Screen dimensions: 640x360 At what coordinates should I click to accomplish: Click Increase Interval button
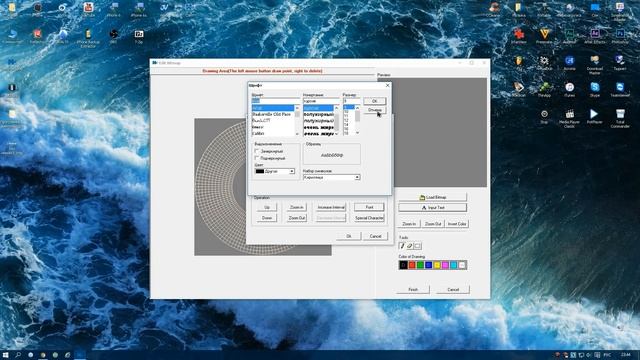coord(331,207)
